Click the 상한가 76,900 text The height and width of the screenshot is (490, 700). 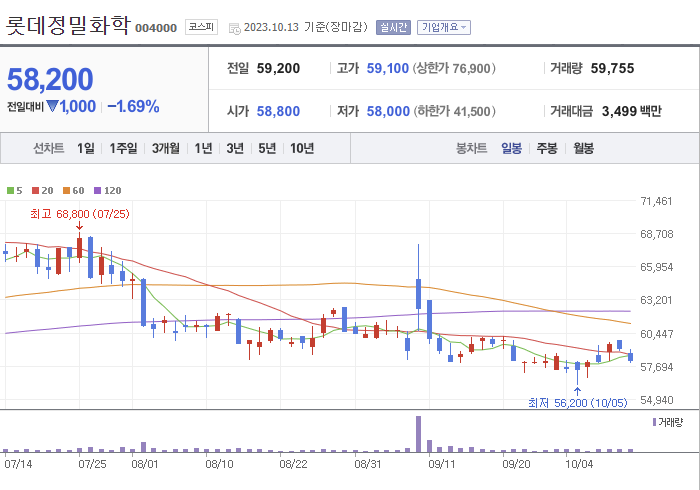coord(454,68)
